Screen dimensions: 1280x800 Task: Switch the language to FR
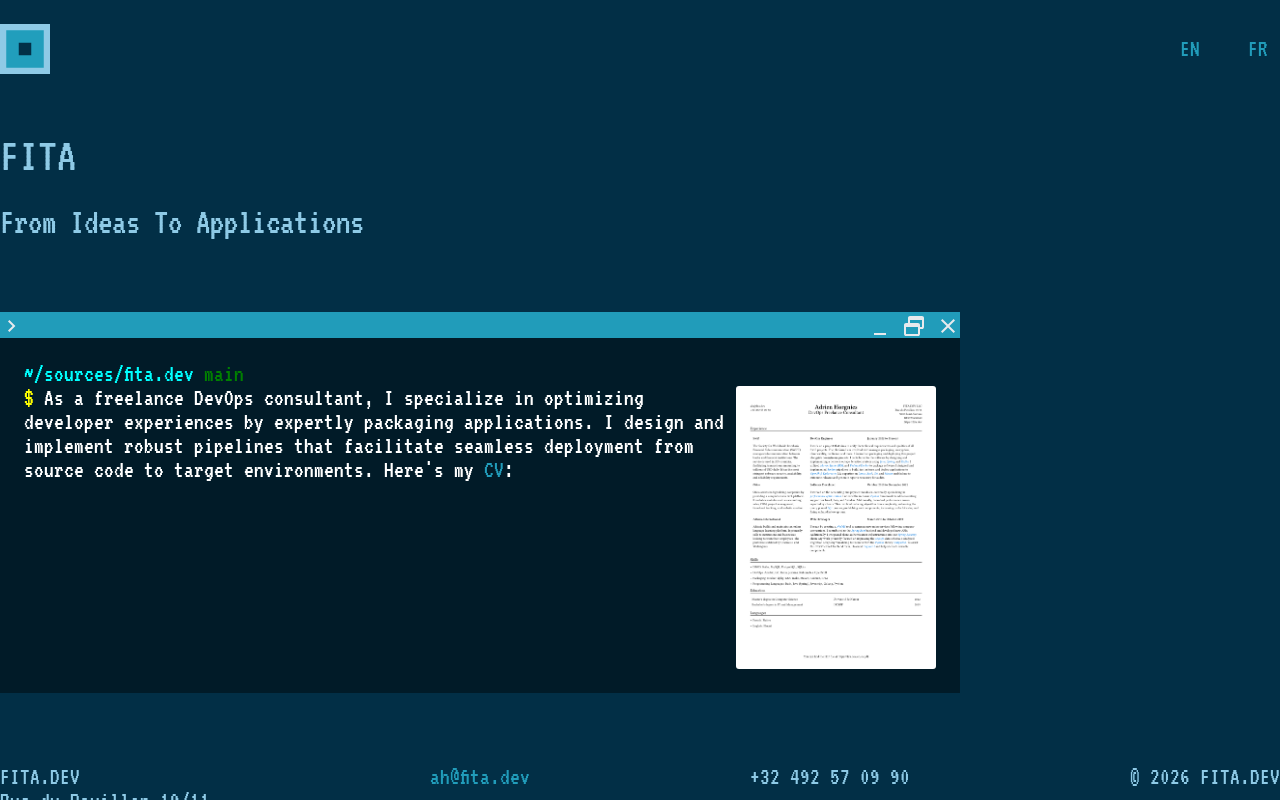coord(1258,49)
